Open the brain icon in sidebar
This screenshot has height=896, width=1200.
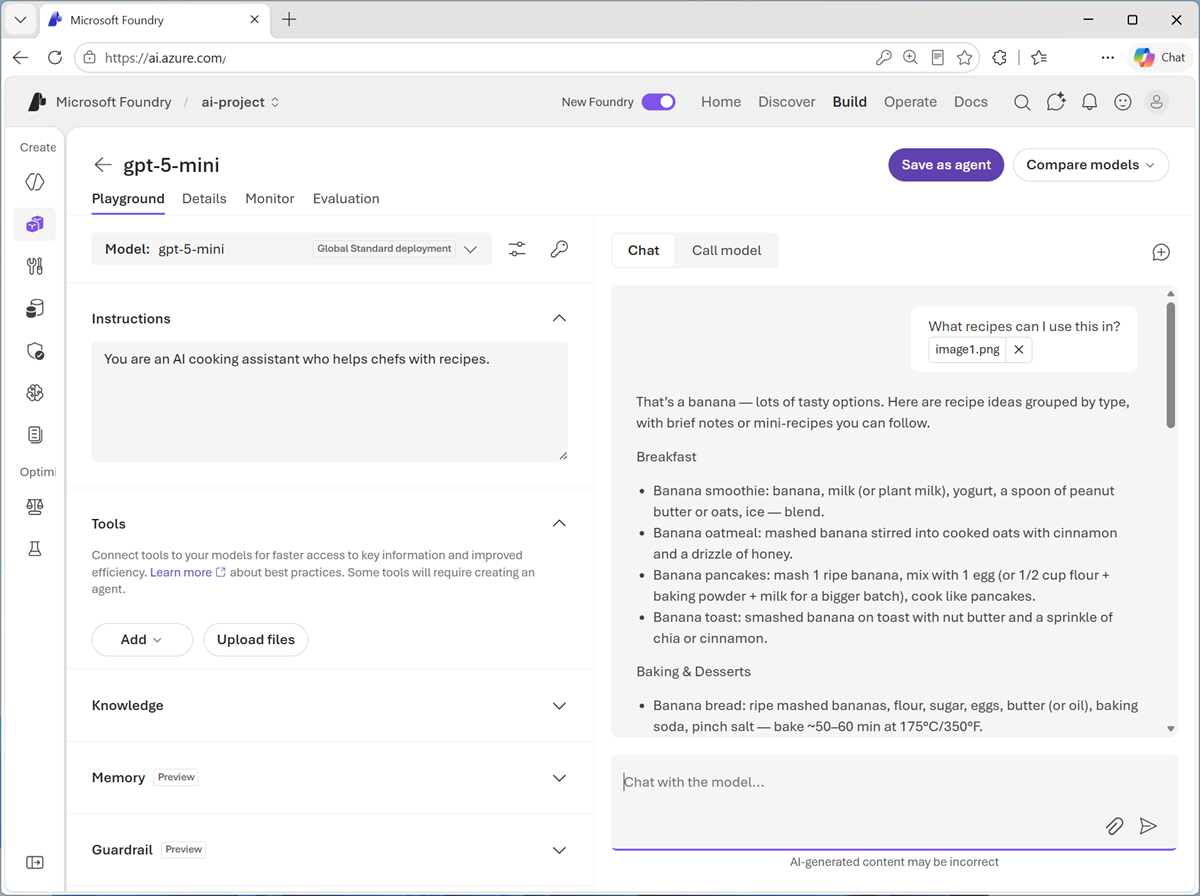click(x=35, y=393)
